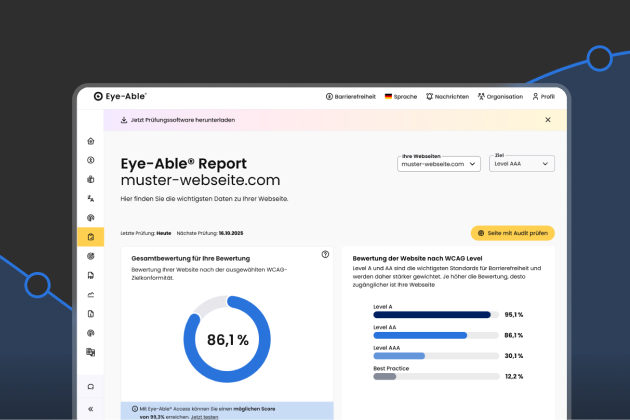Click the help question mark in Gesamtbewertung card
Screen dimensions: 630x420
click(325, 254)
